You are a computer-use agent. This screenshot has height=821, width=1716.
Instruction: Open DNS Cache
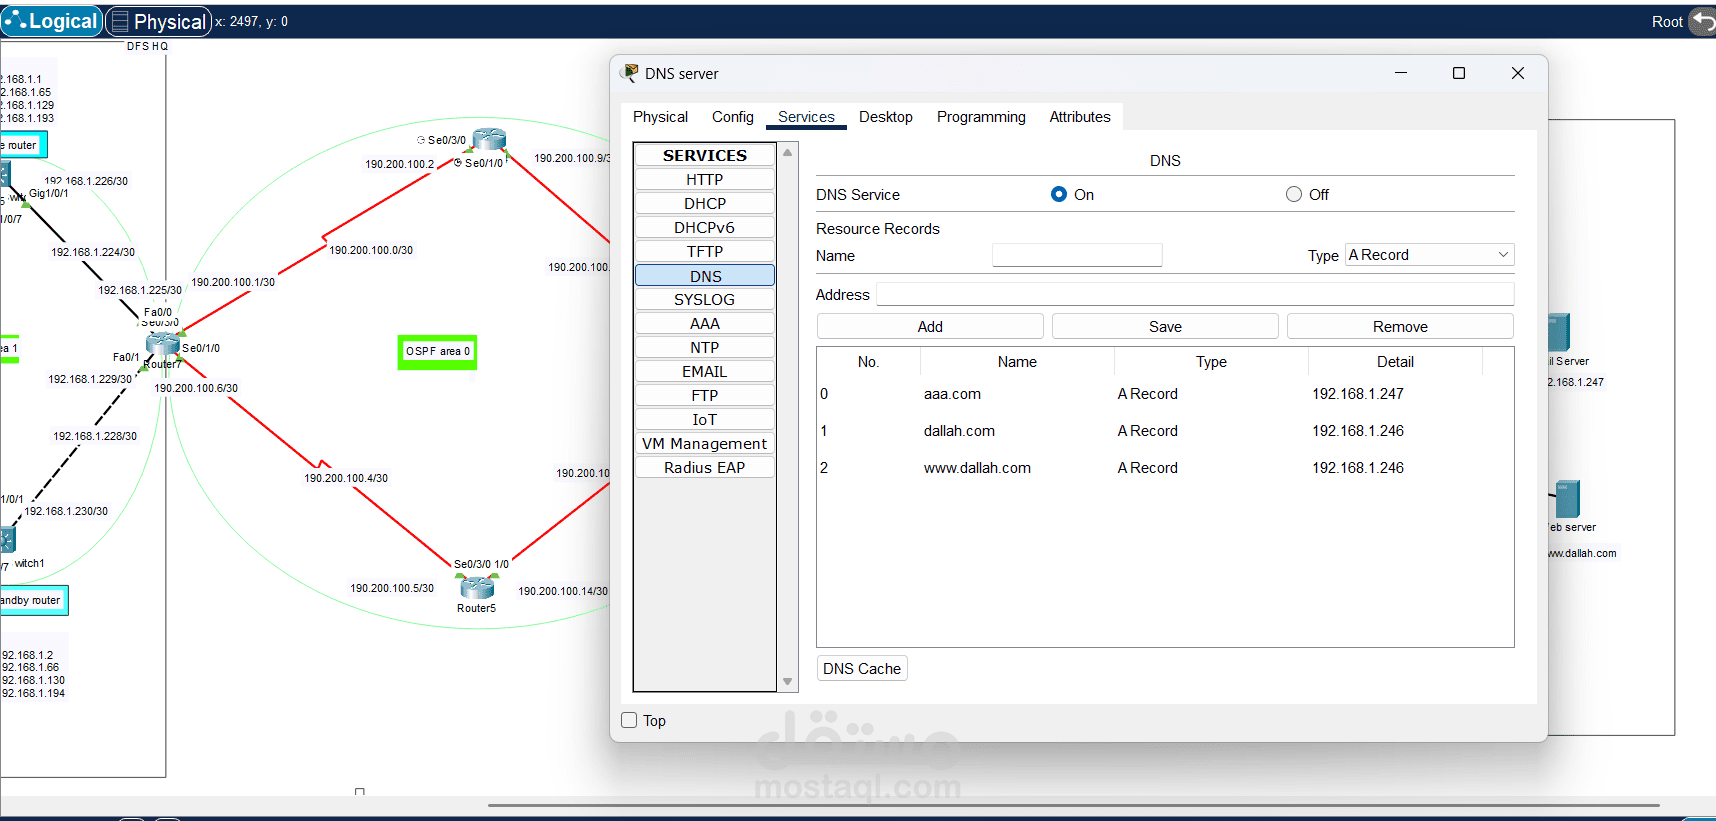pos(862,668)
